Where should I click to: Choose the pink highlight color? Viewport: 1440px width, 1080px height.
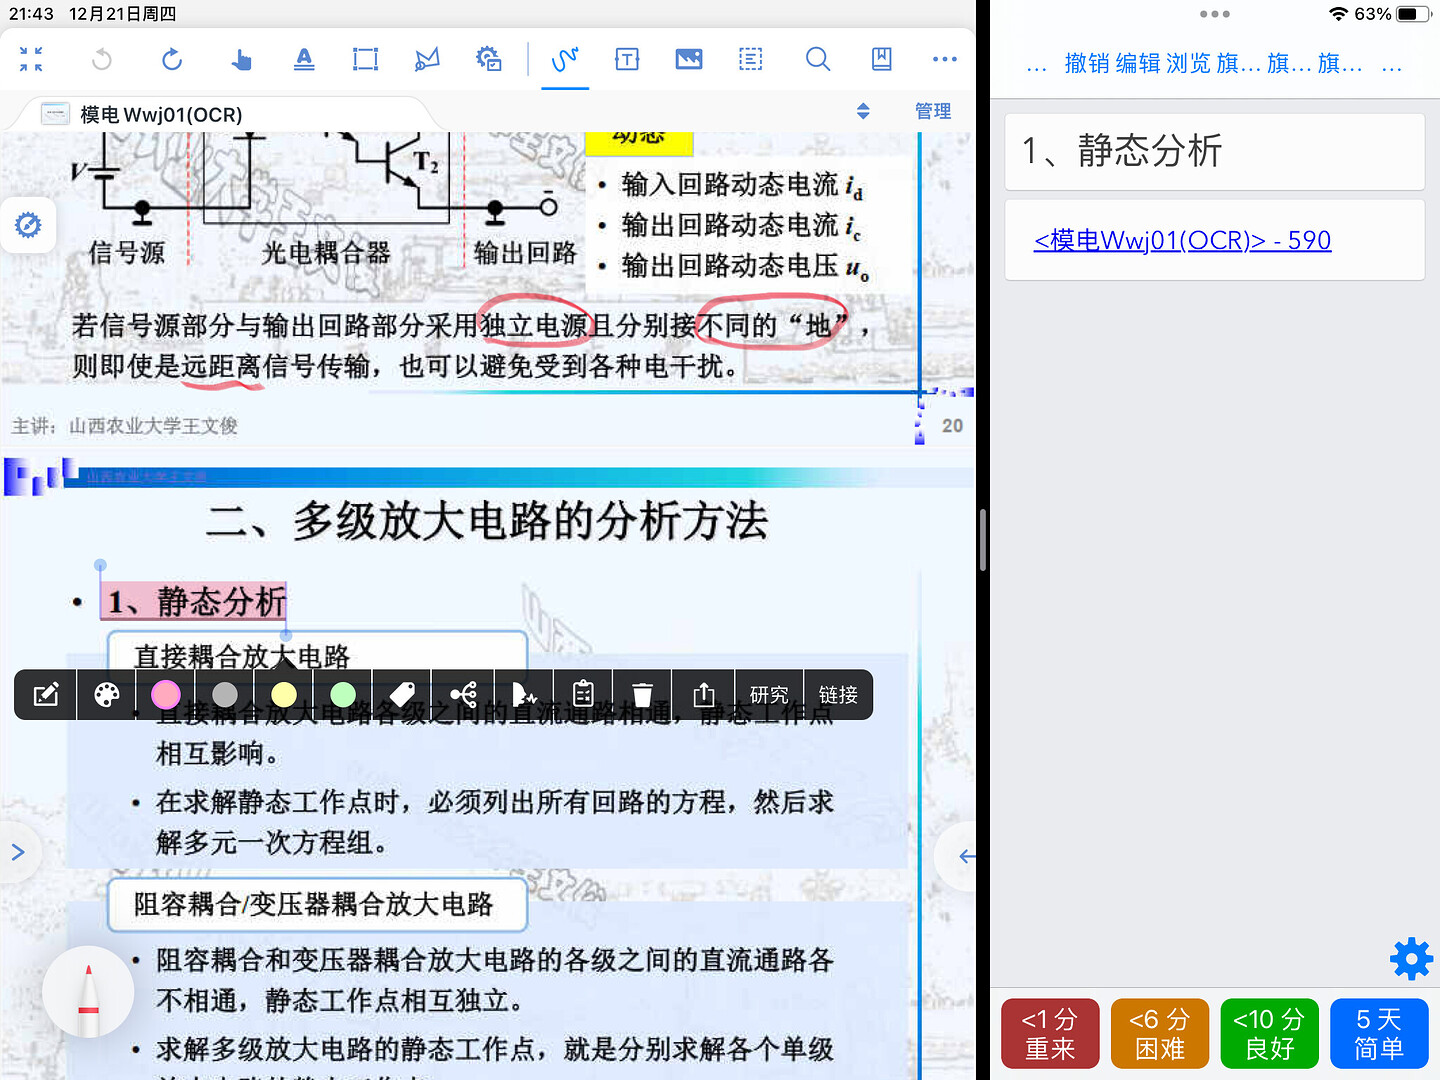coord(166,695)
